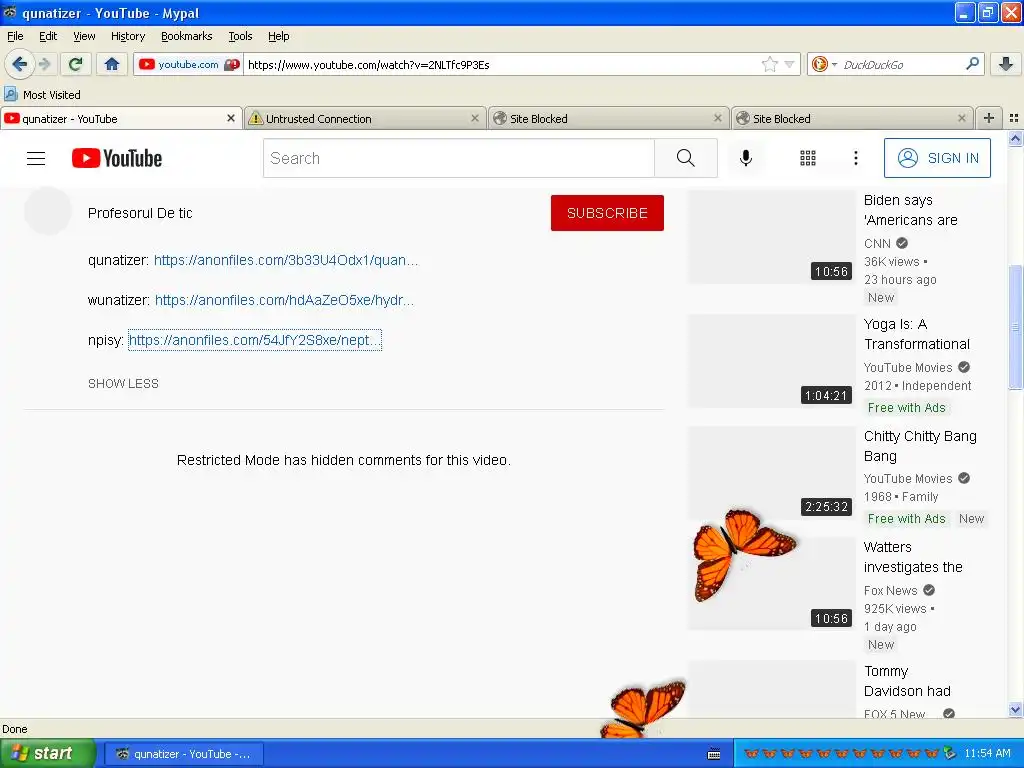Bookmark this page with star icon

[770, 64]
